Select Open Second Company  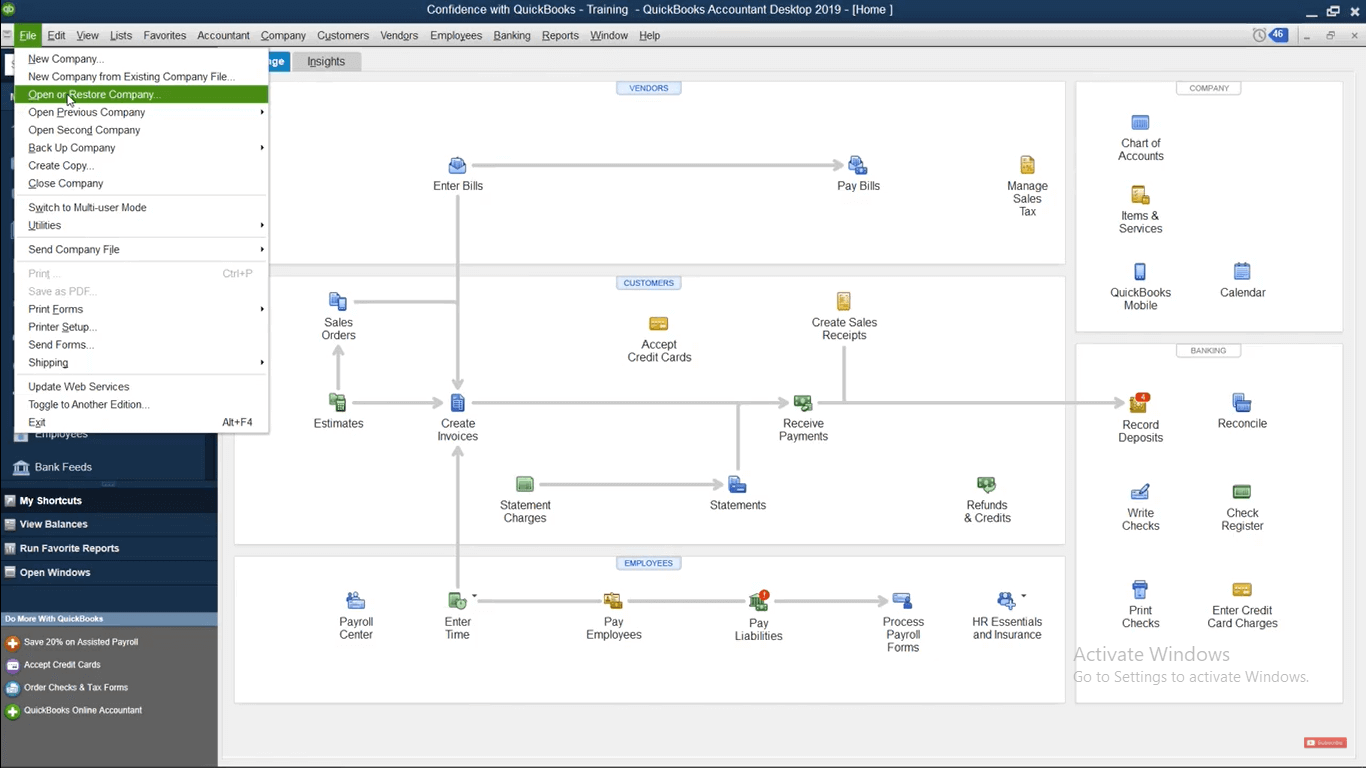tap(141, 130)
